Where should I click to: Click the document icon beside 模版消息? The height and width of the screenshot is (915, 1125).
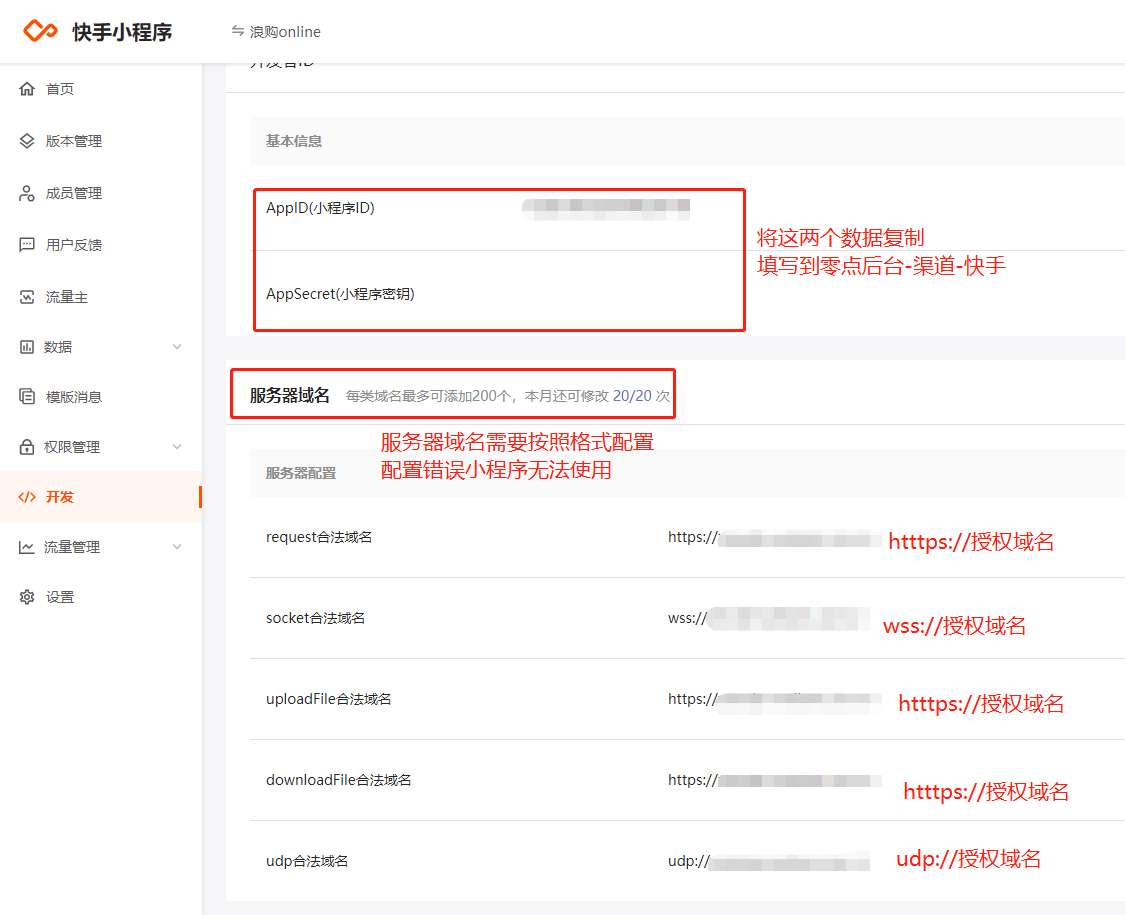click(27, 397)
